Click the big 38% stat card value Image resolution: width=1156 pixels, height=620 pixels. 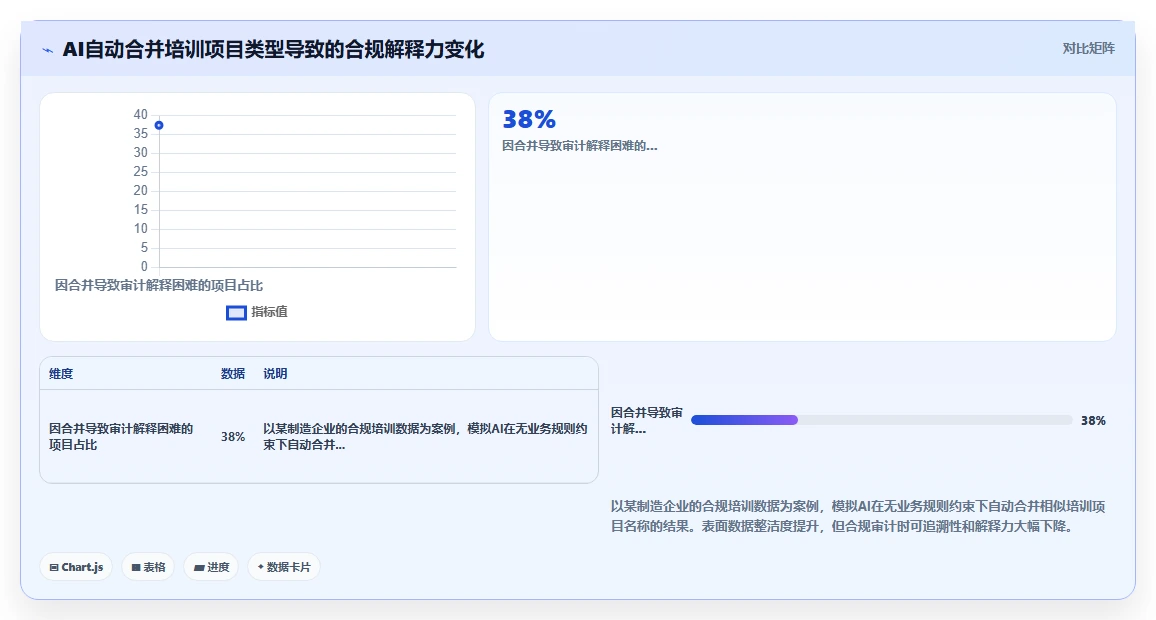[529, 119]
